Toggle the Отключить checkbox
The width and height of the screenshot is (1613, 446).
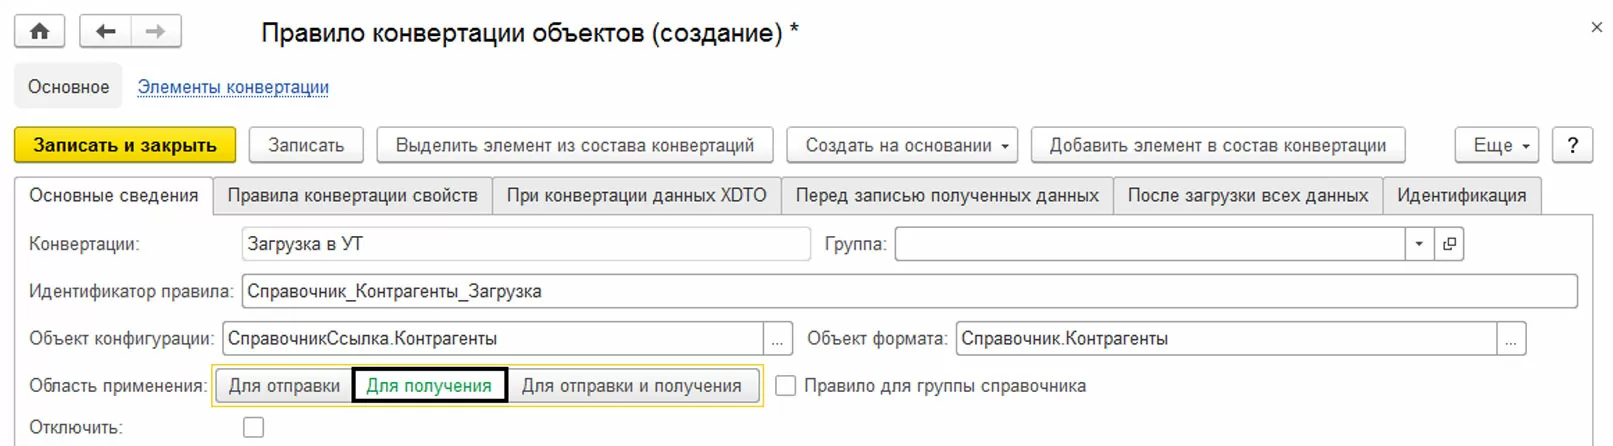coord(254,427)
